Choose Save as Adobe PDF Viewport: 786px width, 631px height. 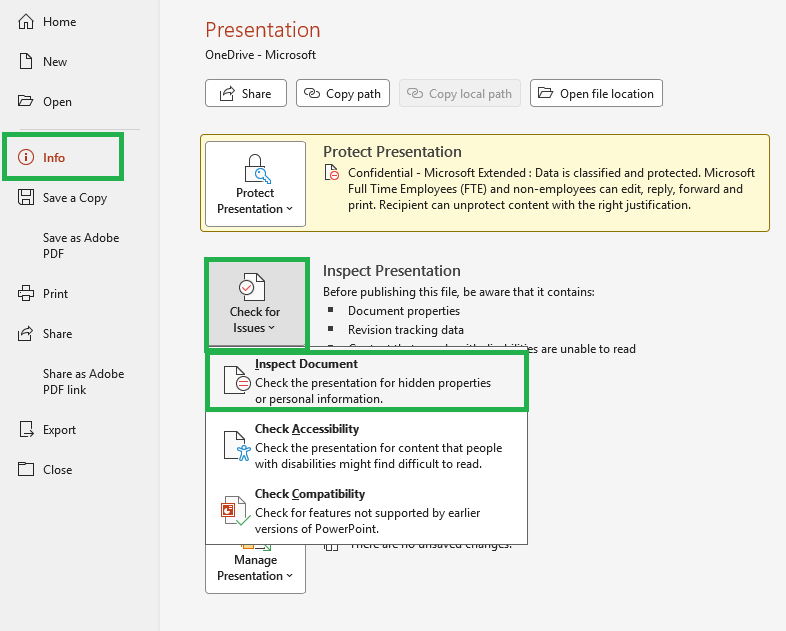(x=81, y=246)
